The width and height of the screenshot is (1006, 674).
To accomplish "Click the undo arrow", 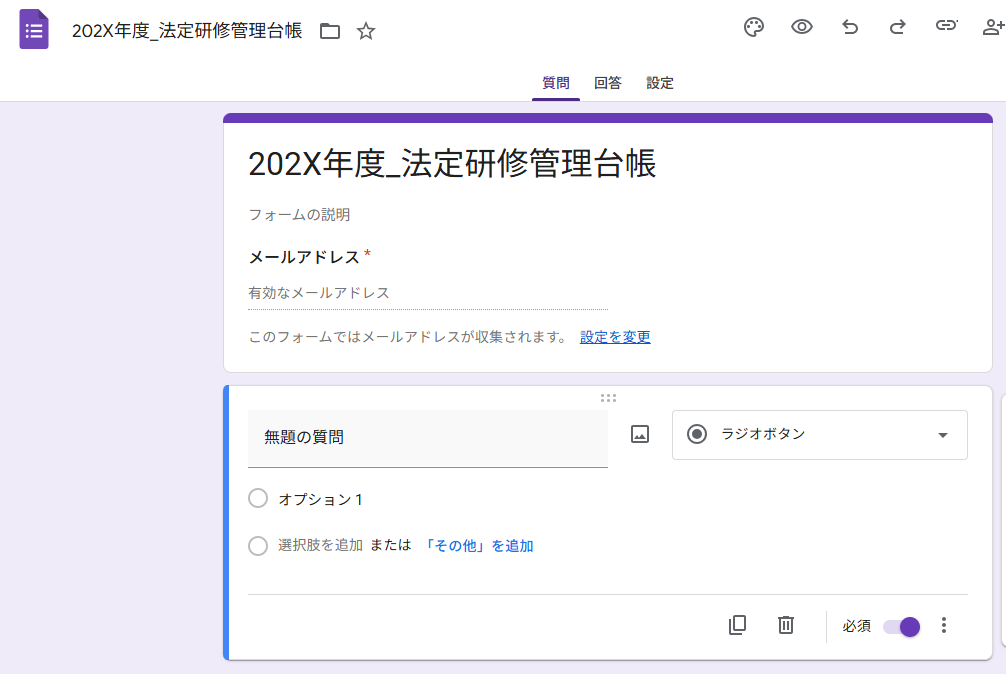I will [850, 27].
